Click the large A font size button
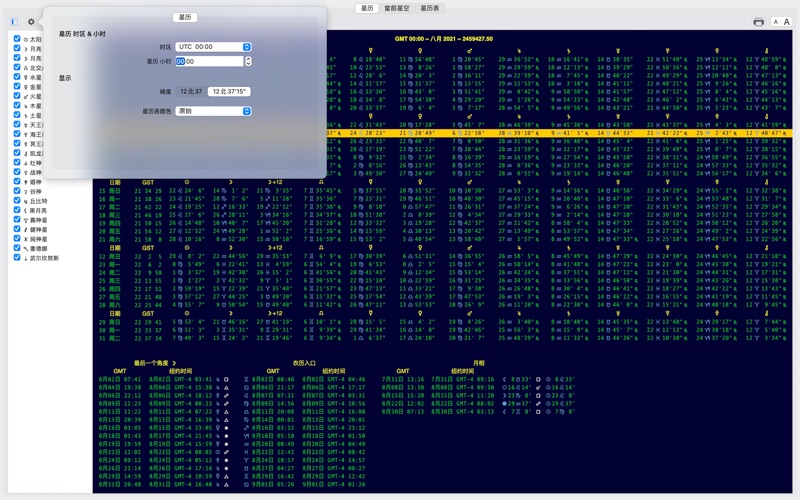Image resolution: width=800 pixels, height=500 pixels. 787,22
